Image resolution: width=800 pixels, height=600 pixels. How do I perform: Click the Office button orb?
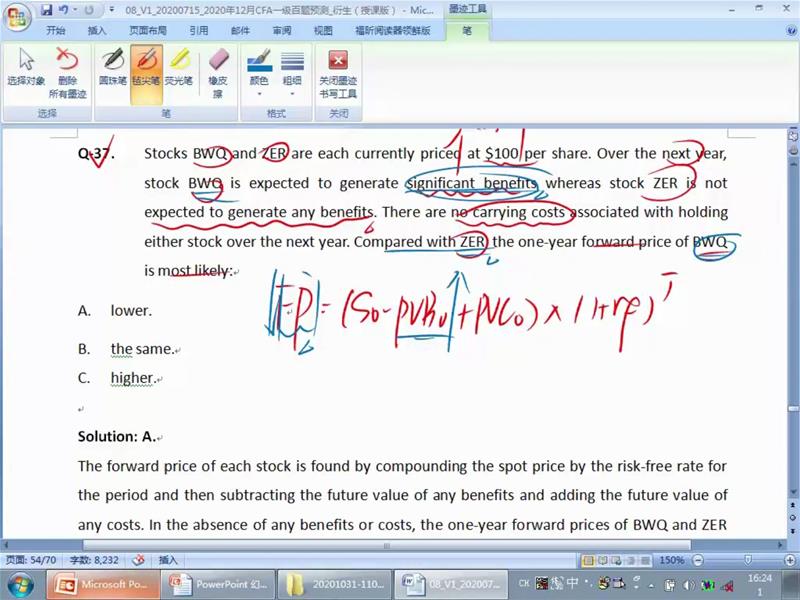pos(17,17)
